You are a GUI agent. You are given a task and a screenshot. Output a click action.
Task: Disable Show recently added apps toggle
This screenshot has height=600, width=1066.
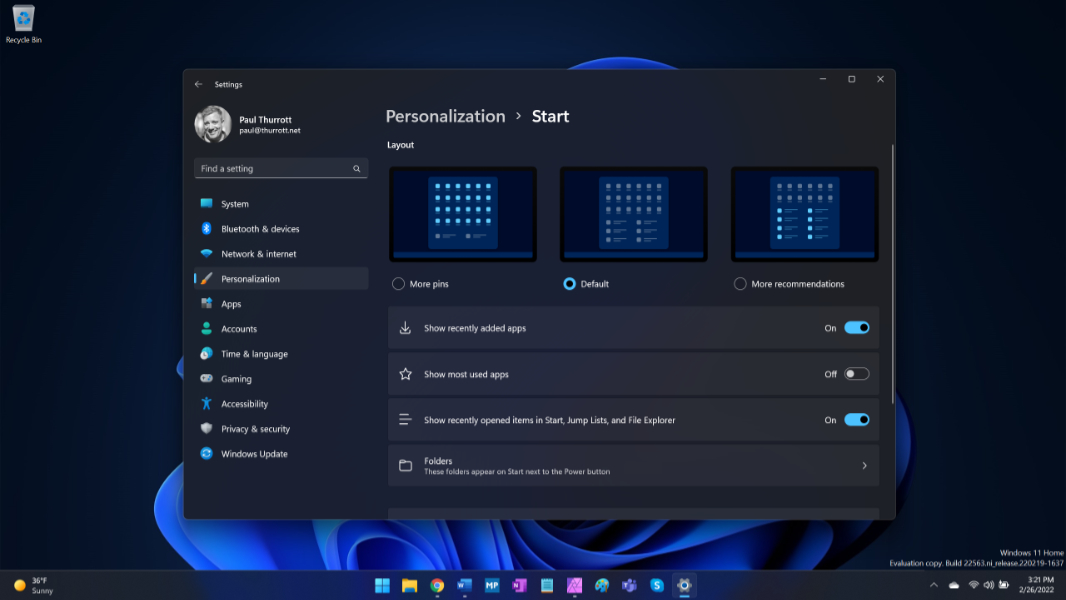pos(856,328)
